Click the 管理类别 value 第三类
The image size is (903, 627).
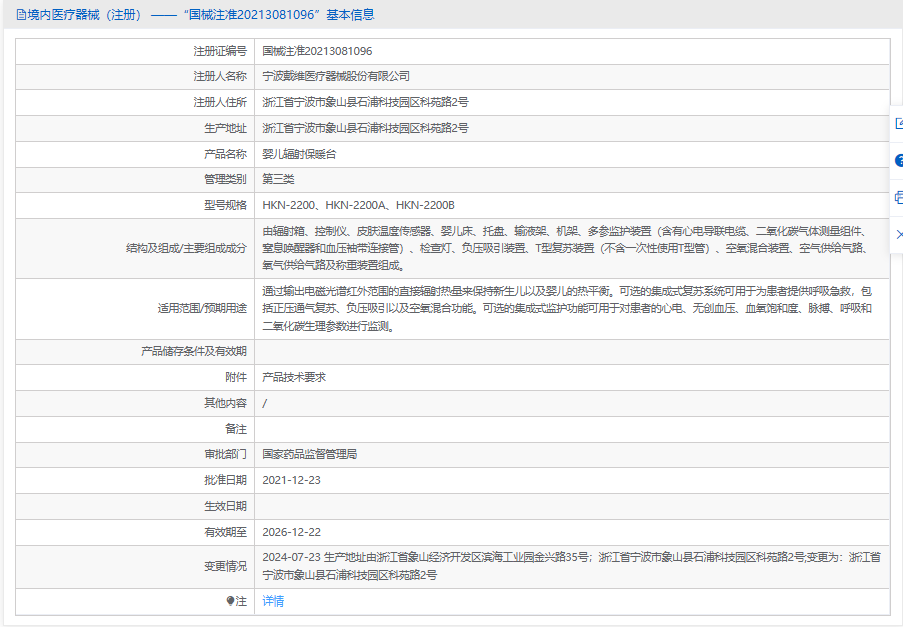coord(278,179)
